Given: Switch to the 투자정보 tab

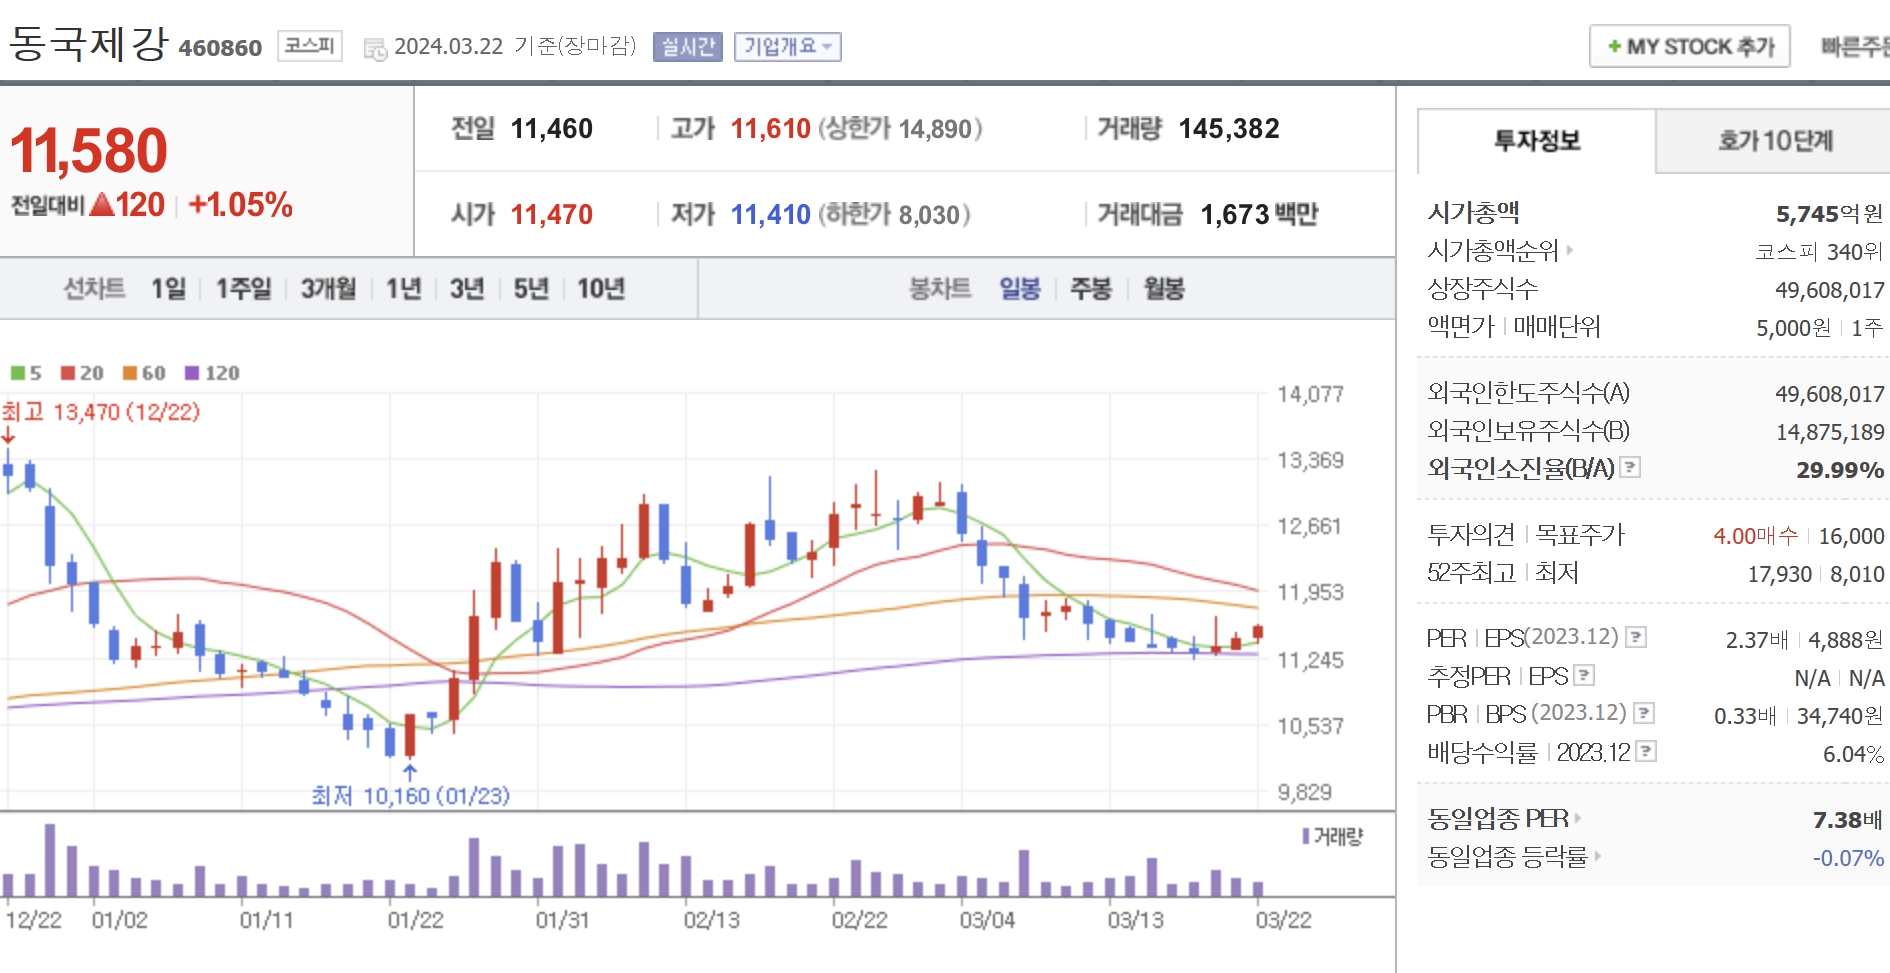Looking at the screenshot, I should point(1537,141).
